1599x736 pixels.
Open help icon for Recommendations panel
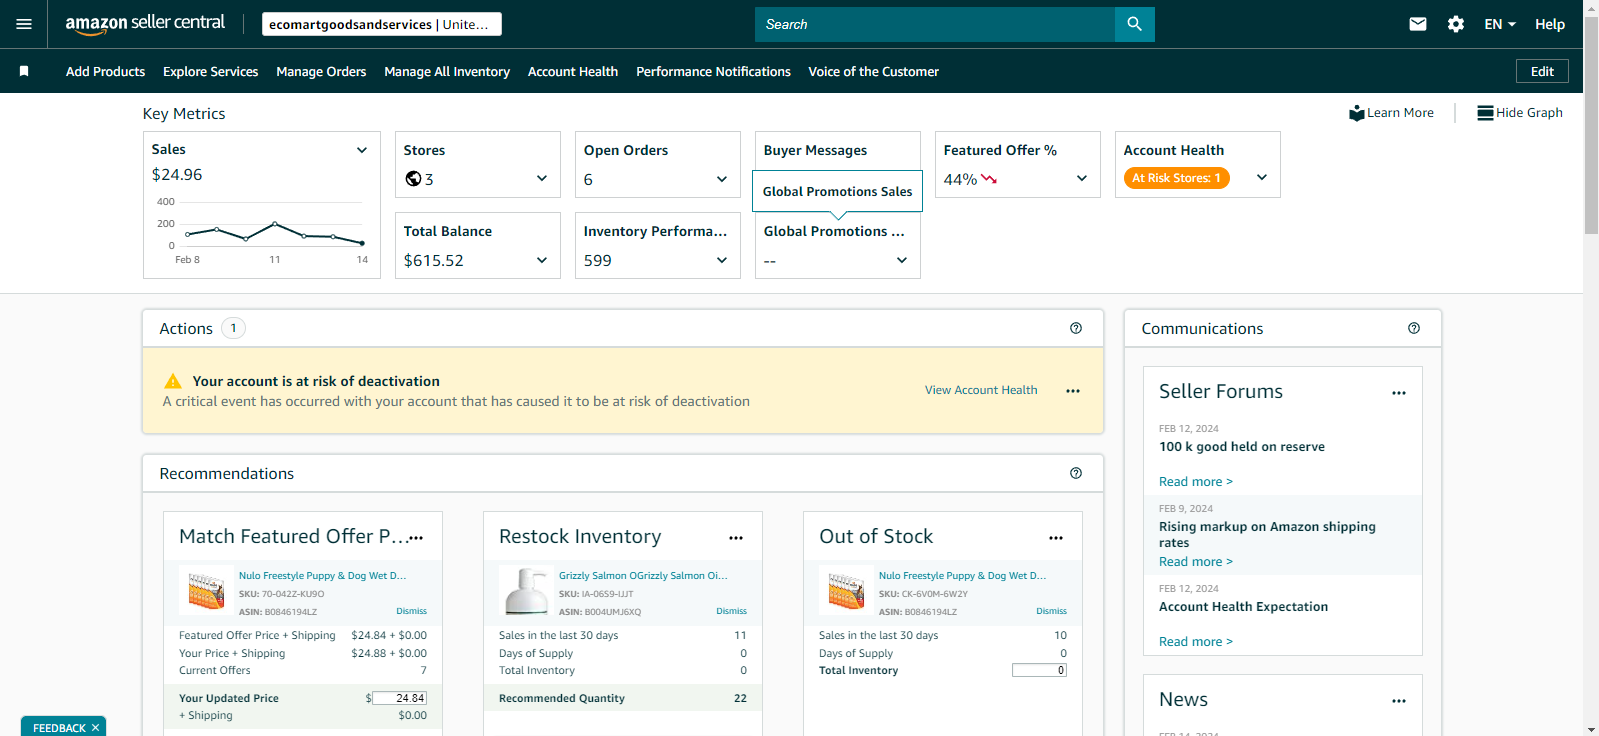coord(1076,473)
